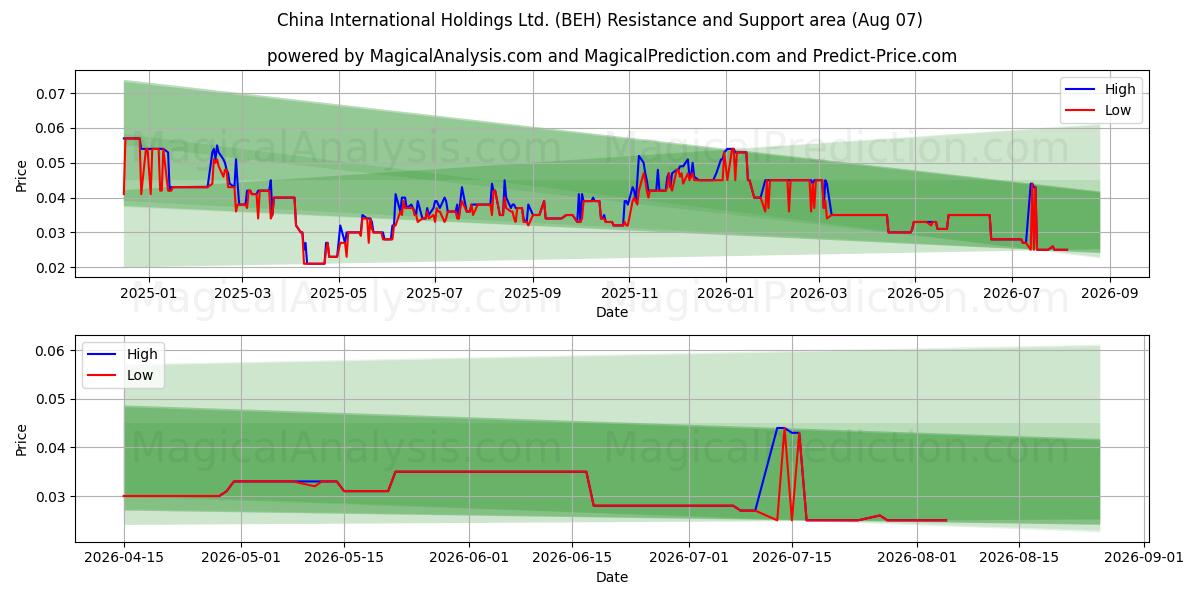Click the 2026-09 date tick label
The image size is (1200, 600).
click(x=1109, y=293)
